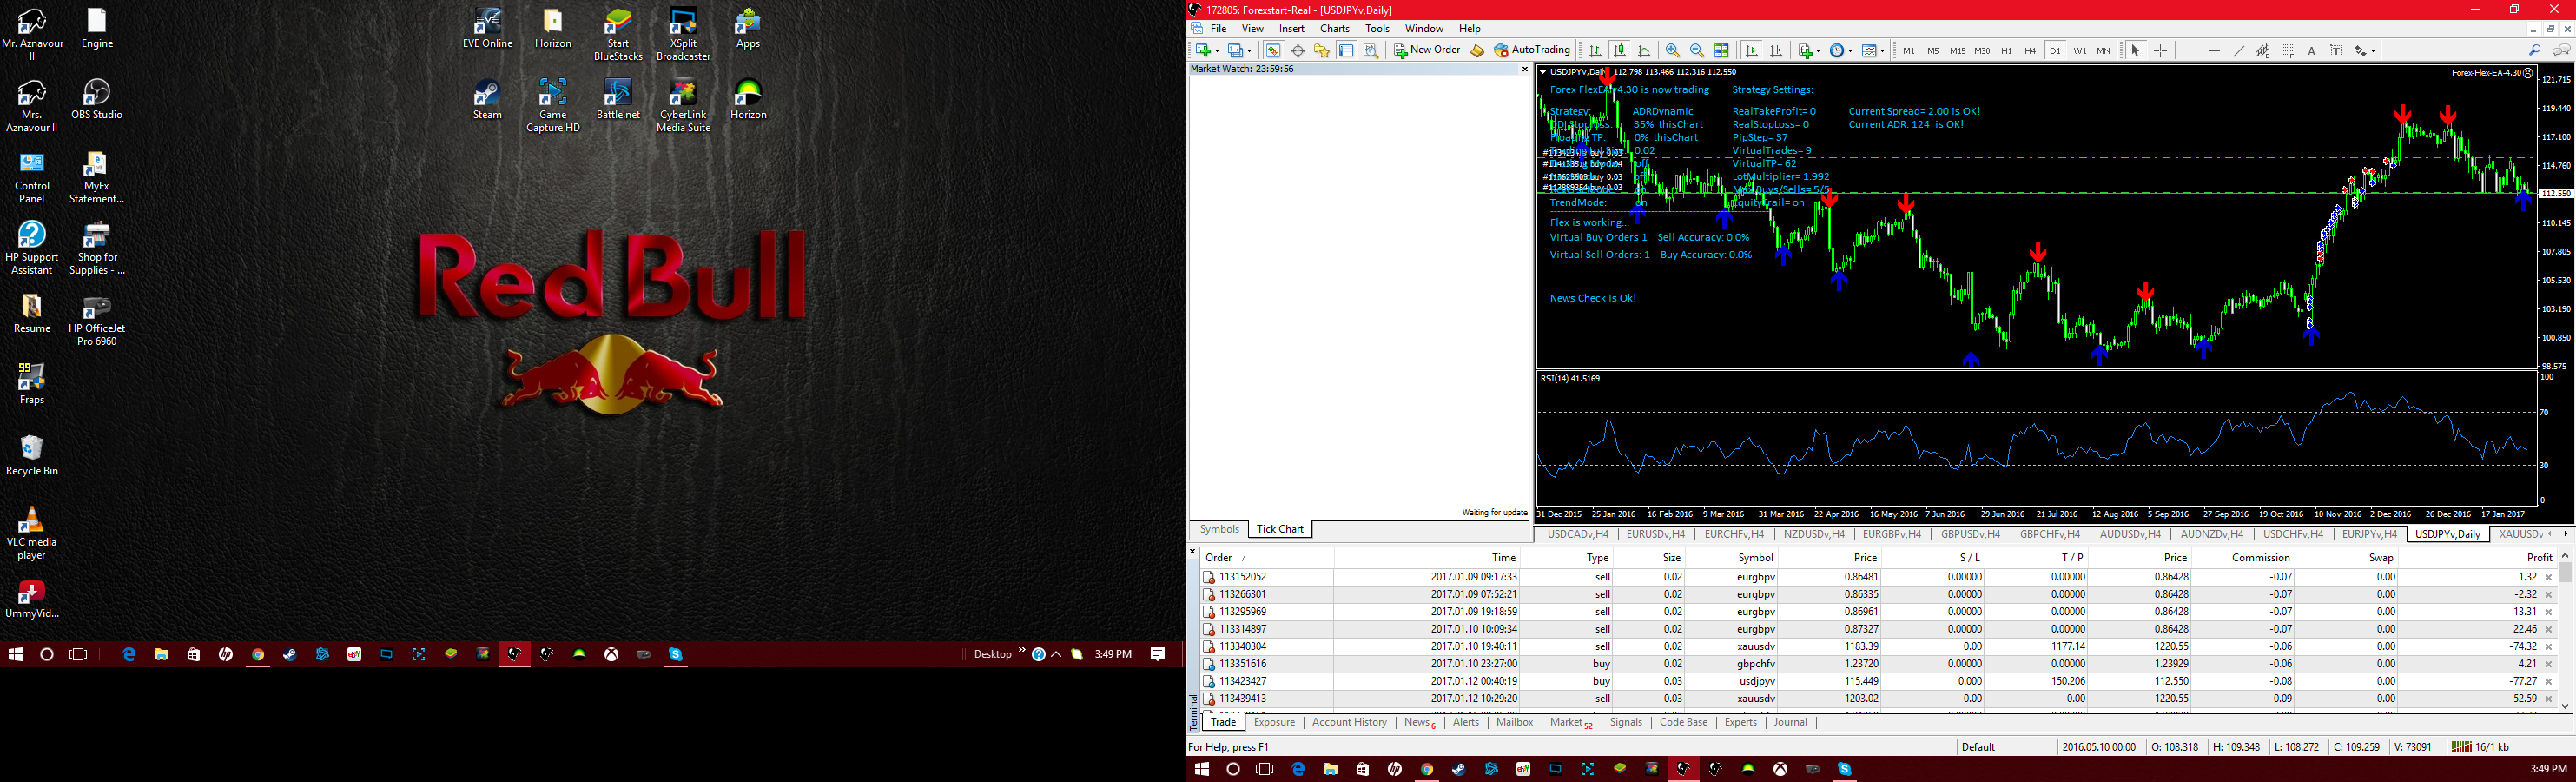Zoom out on the chart

(x=1697, y=50)
